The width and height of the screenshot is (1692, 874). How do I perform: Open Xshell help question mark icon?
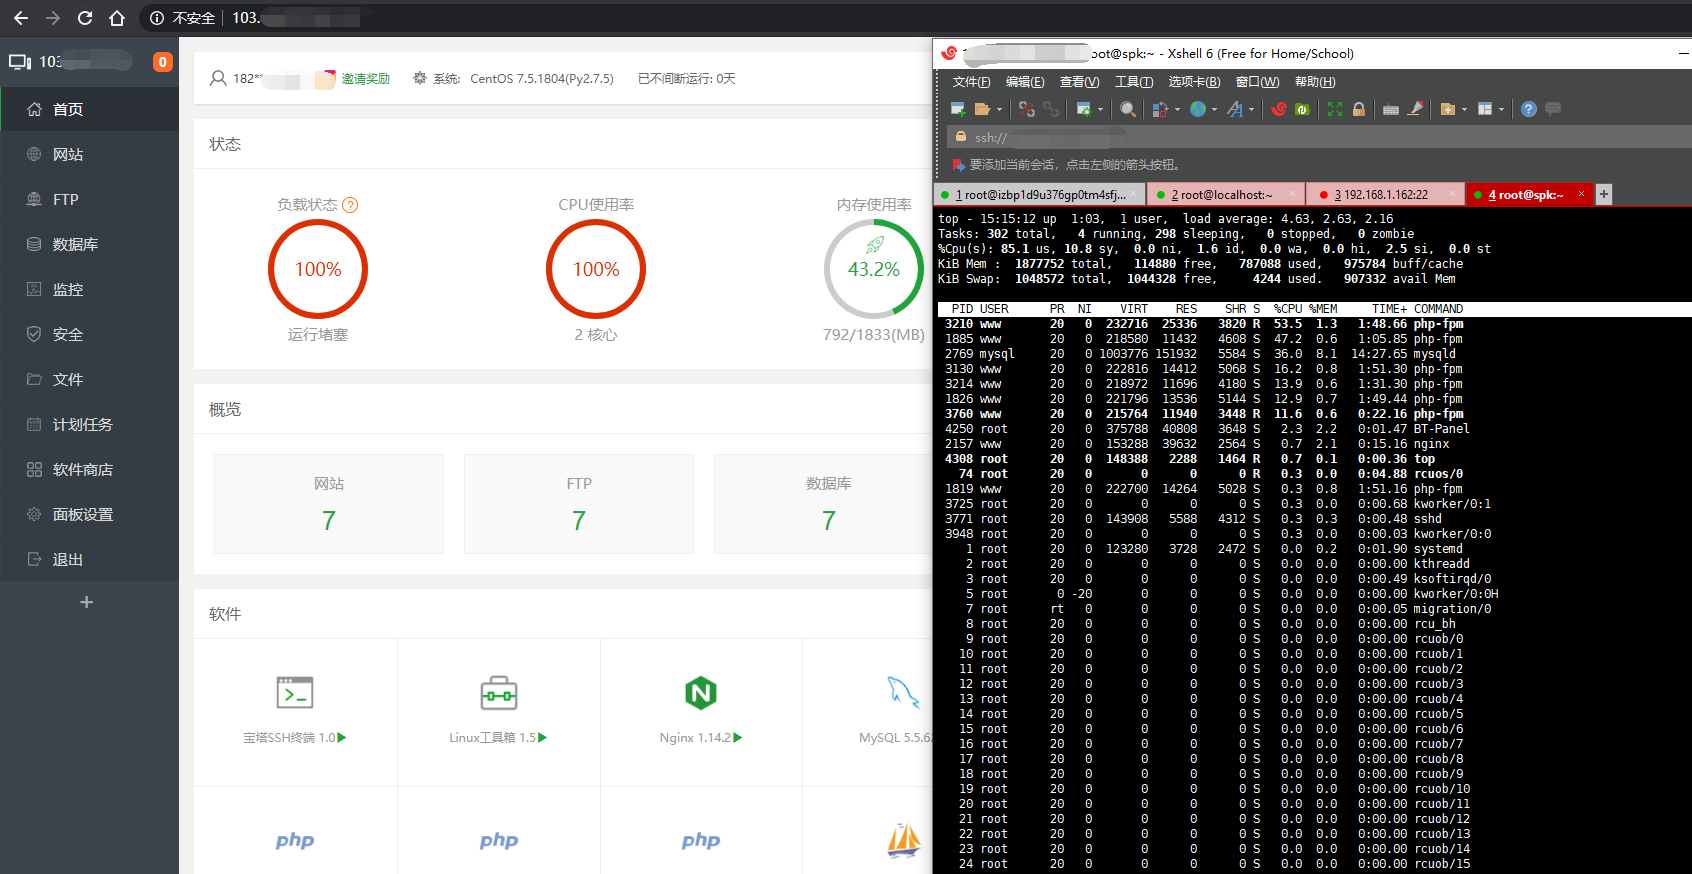pos(1528,109)
